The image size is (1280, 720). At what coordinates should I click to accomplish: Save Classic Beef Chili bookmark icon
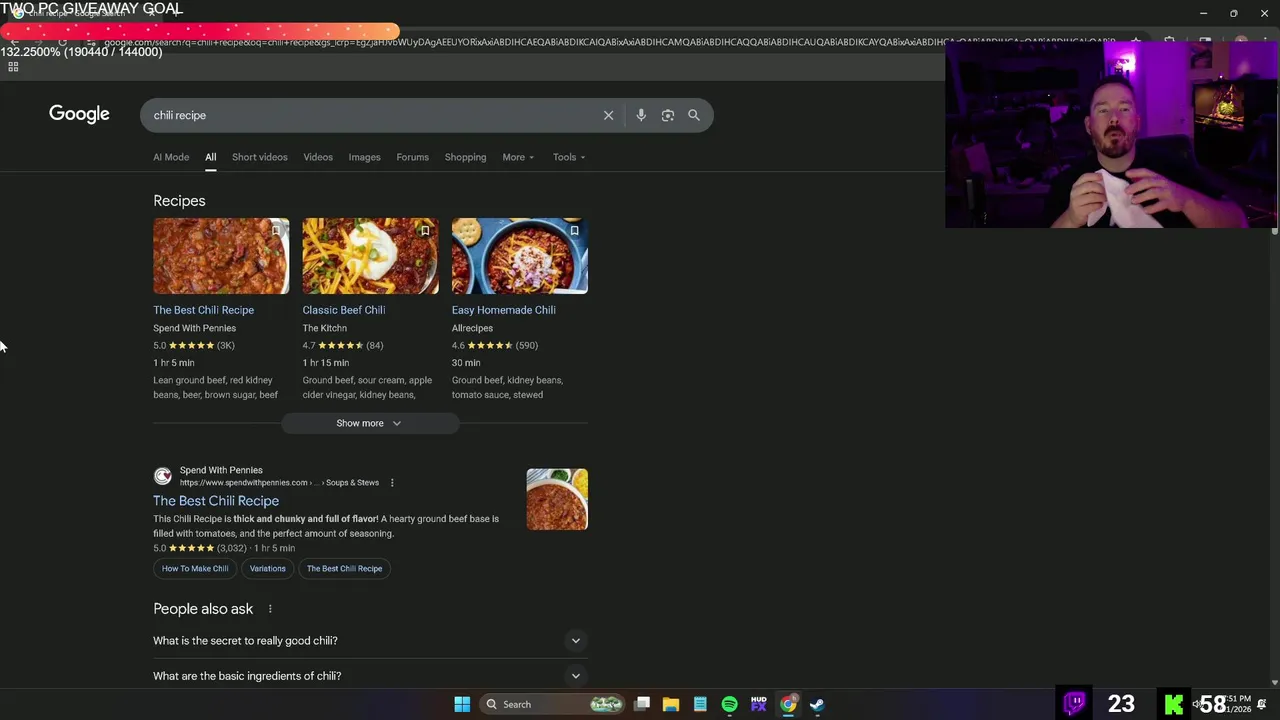point(425,231)
